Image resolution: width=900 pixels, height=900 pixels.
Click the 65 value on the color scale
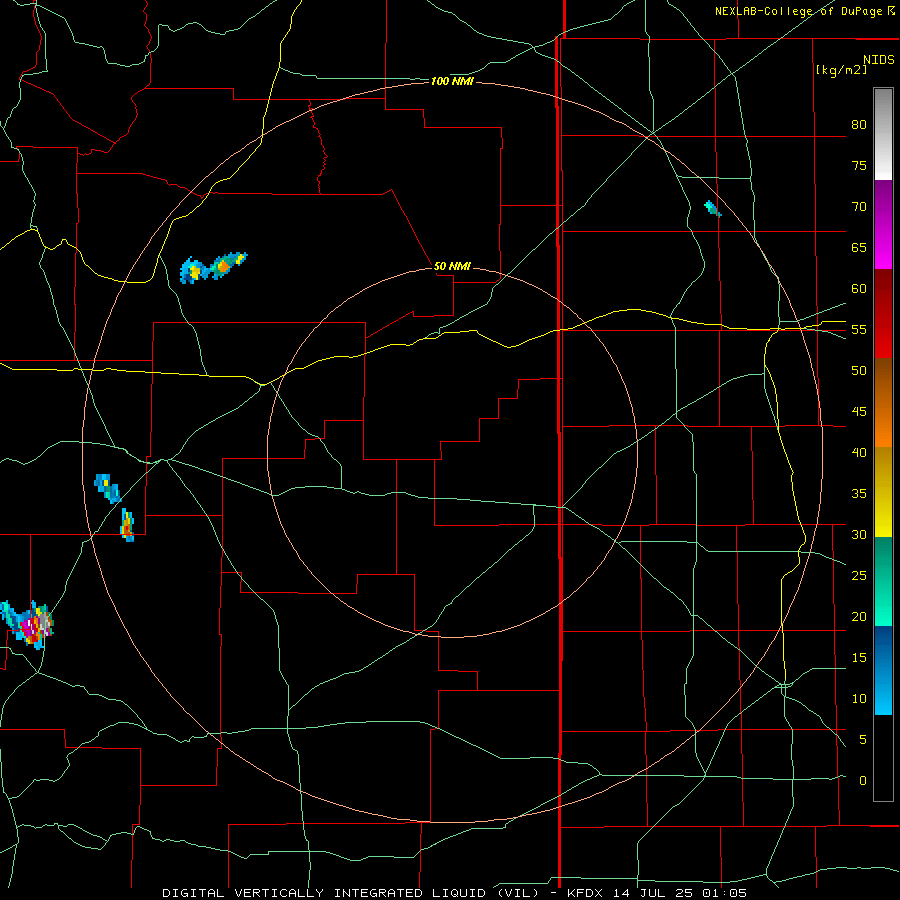859,247
